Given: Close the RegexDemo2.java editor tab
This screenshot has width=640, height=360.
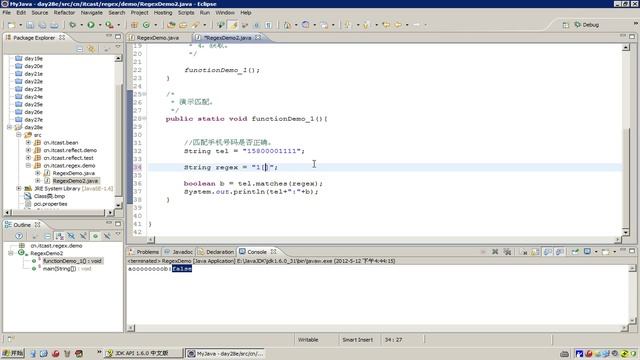Looking at the screenshot, I should pyautogui.click(x=258, y=37).
